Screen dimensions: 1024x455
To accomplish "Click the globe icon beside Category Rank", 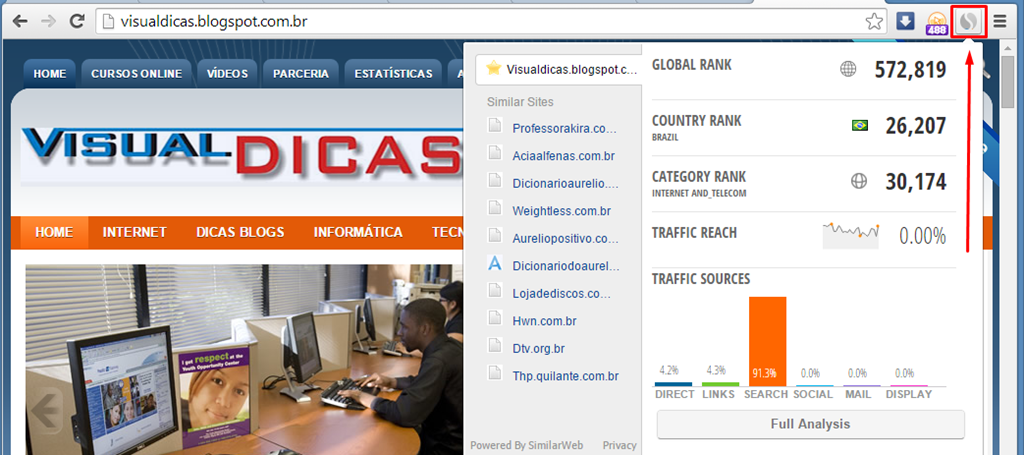I will coord(859,181).
